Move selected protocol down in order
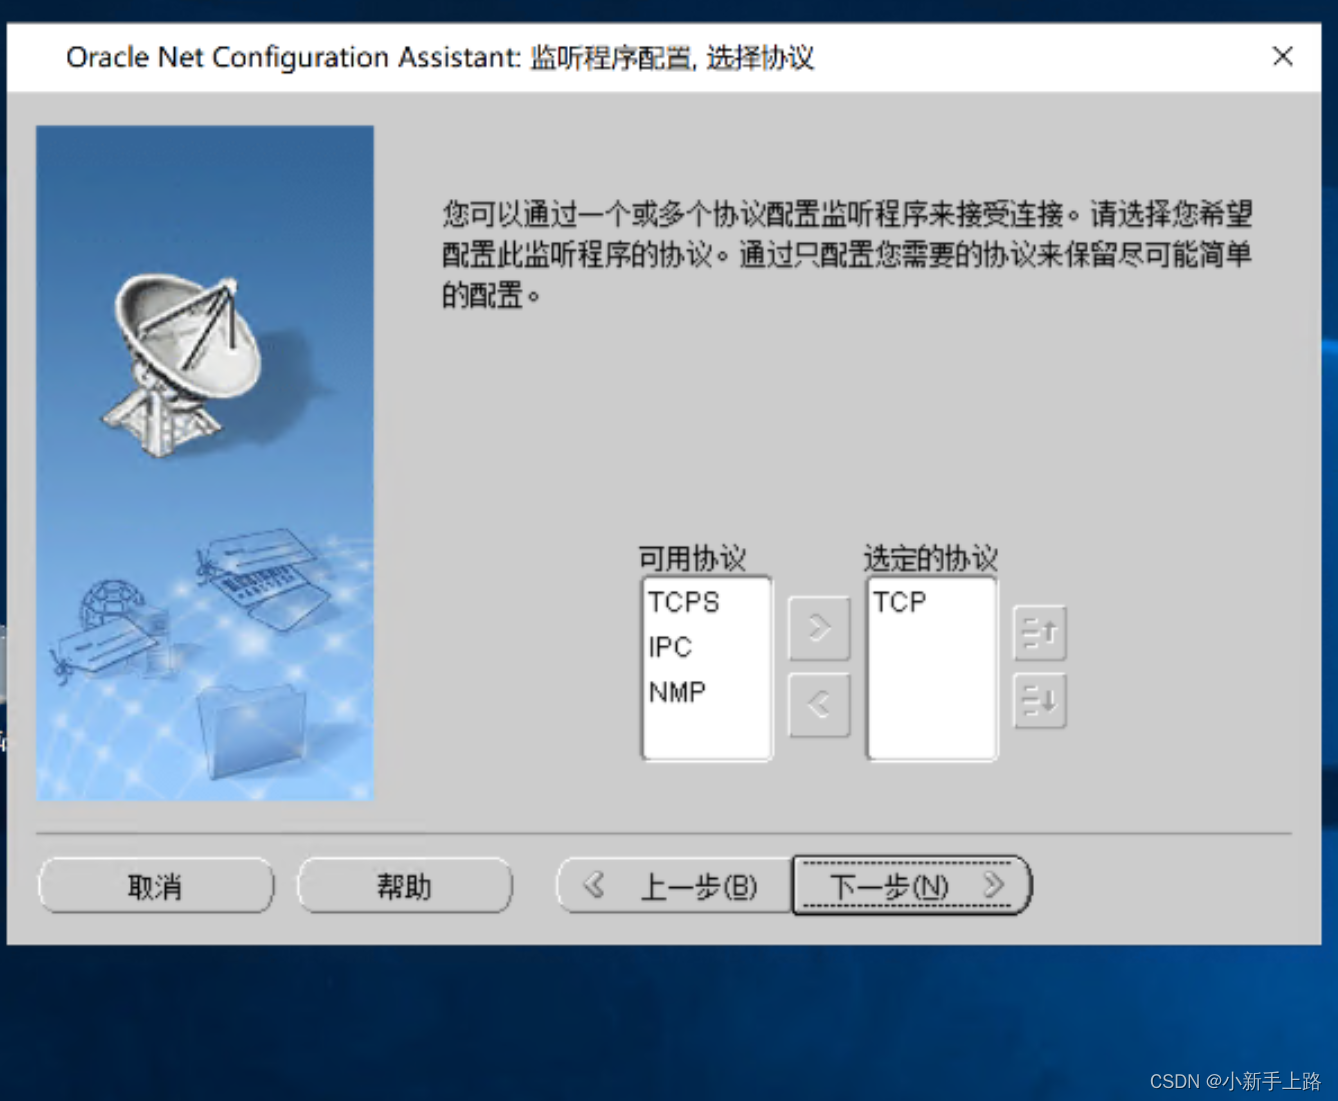 1040,701
